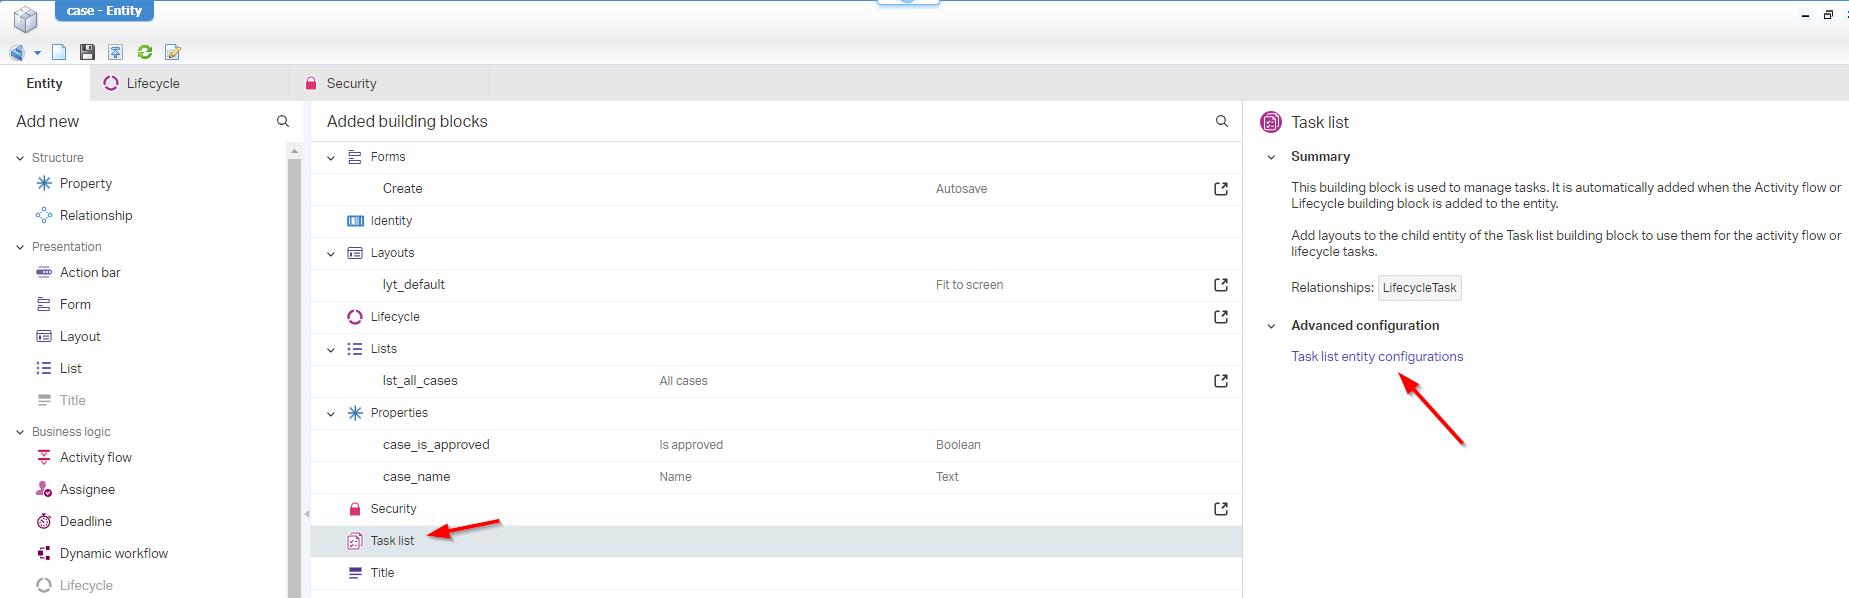Search the Added building blocks panel
The image size is (1849, 598).
pos(1221,121)
